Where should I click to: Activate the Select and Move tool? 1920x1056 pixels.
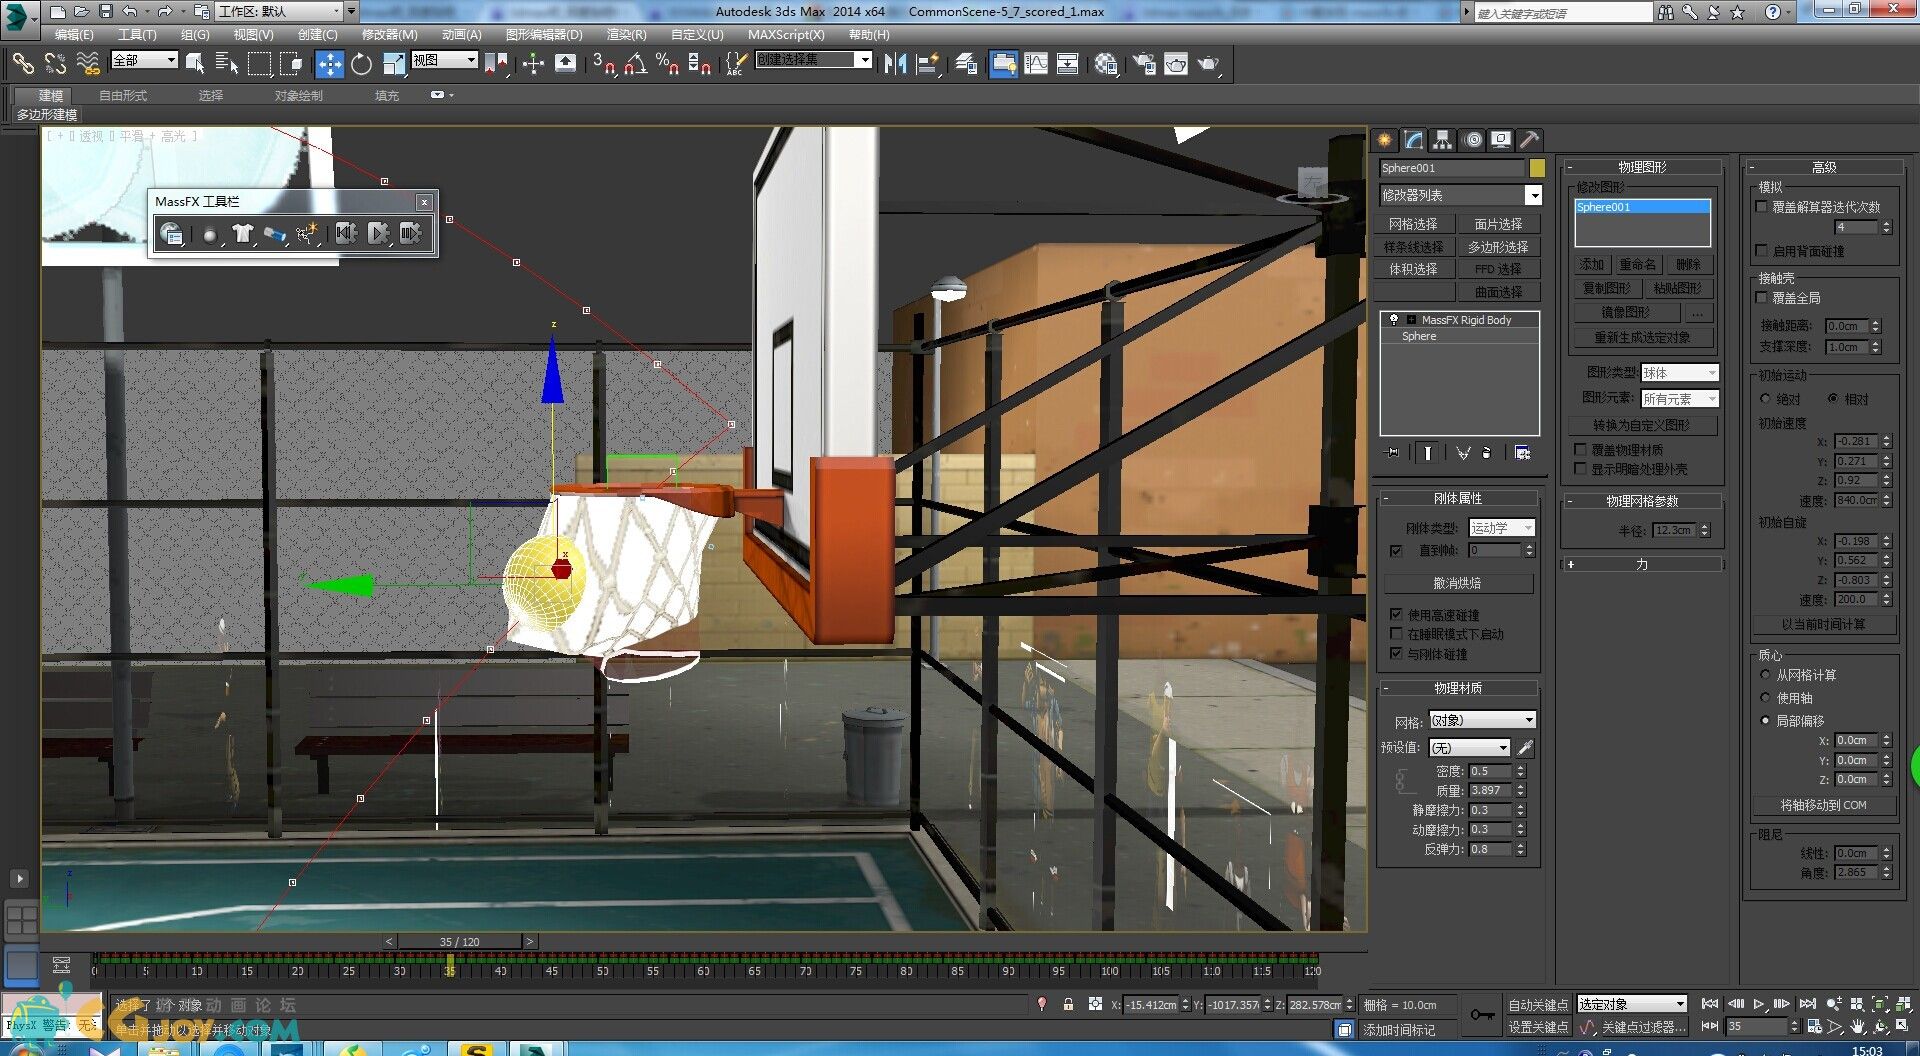(x=329, y=64)
